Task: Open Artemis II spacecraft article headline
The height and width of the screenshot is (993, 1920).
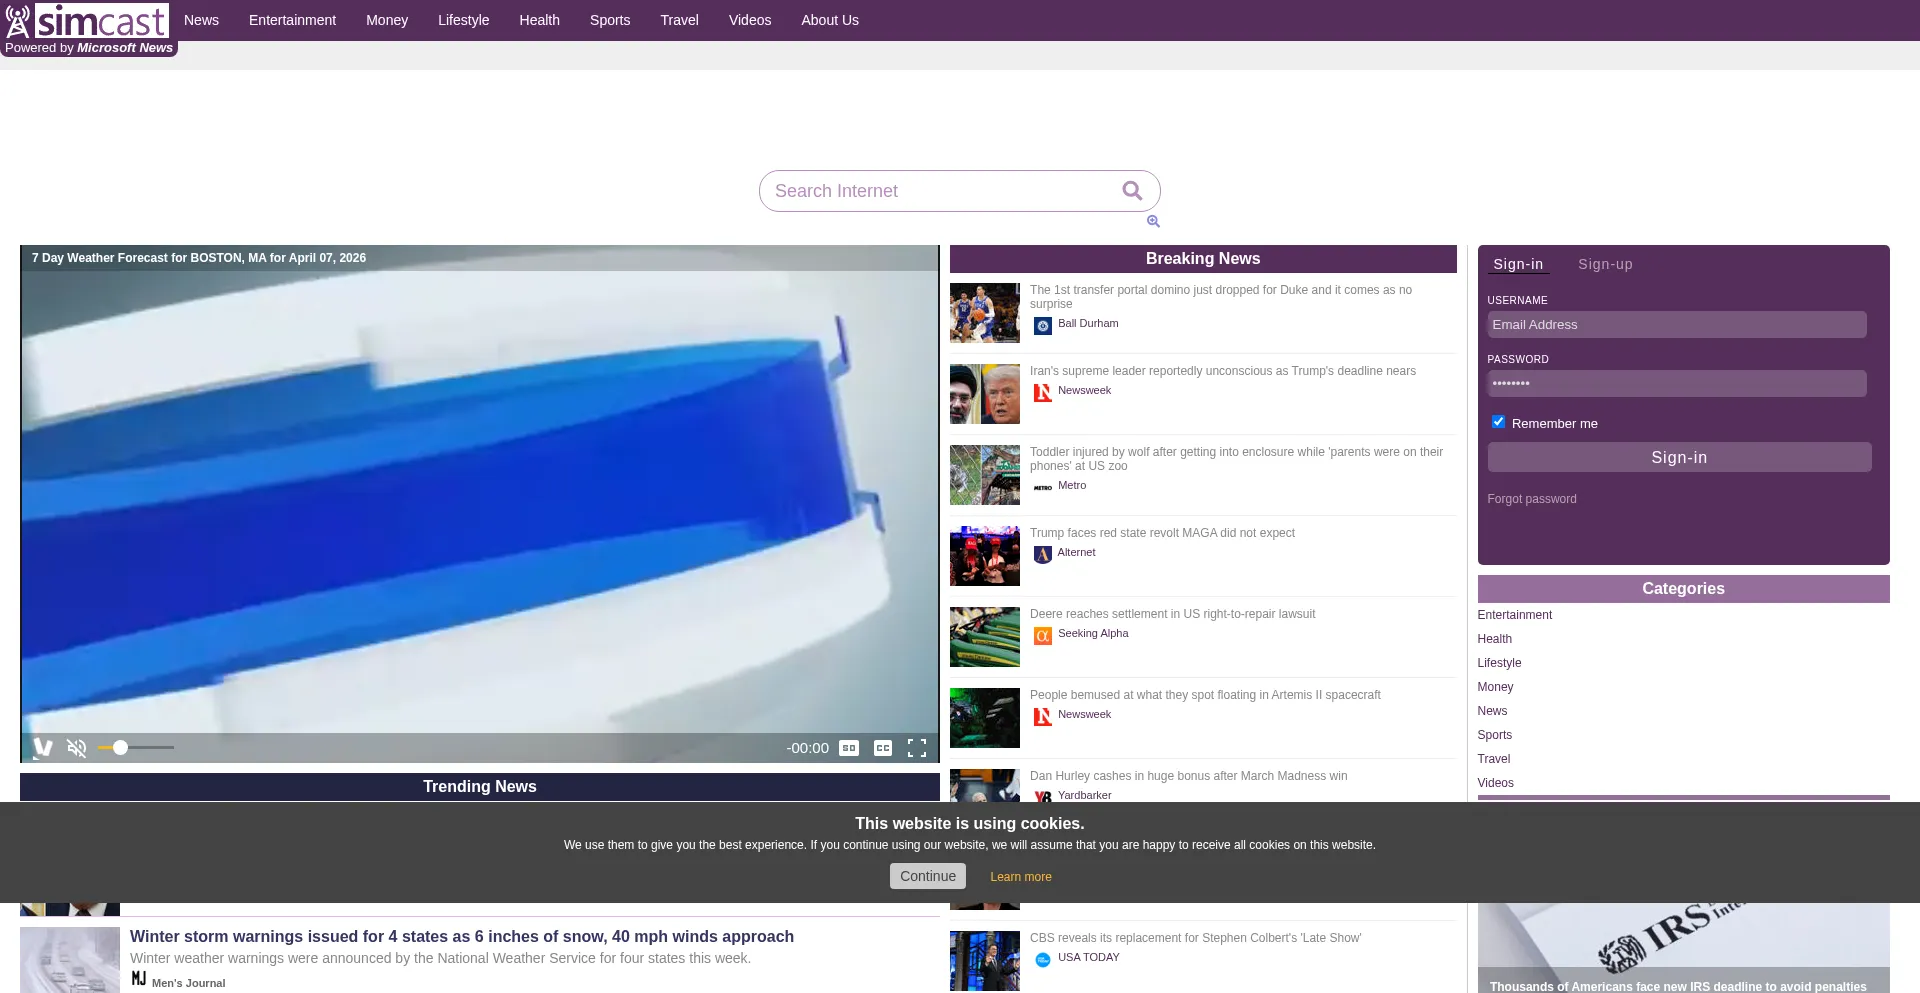Action: click(x=1205, y=695)
